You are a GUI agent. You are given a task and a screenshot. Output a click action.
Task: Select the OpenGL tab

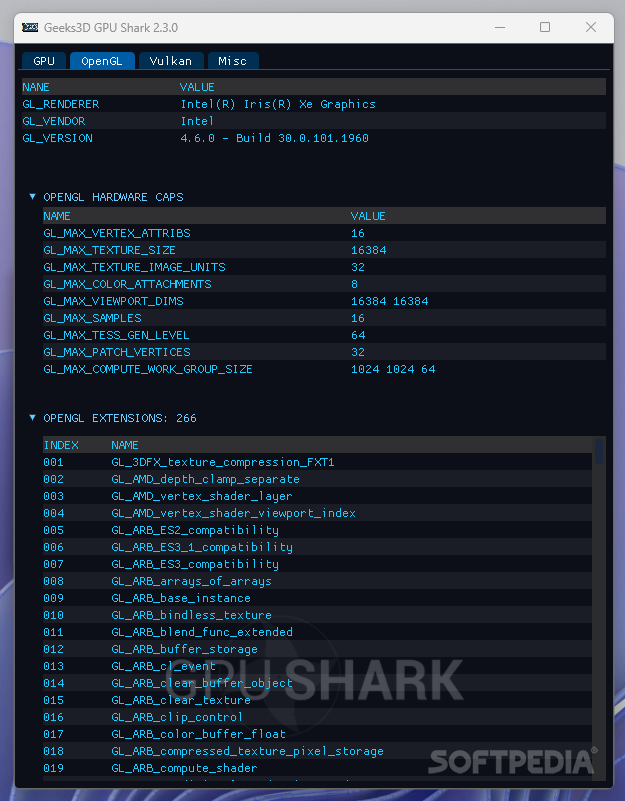pyautogui.click(x=102, y=61)
